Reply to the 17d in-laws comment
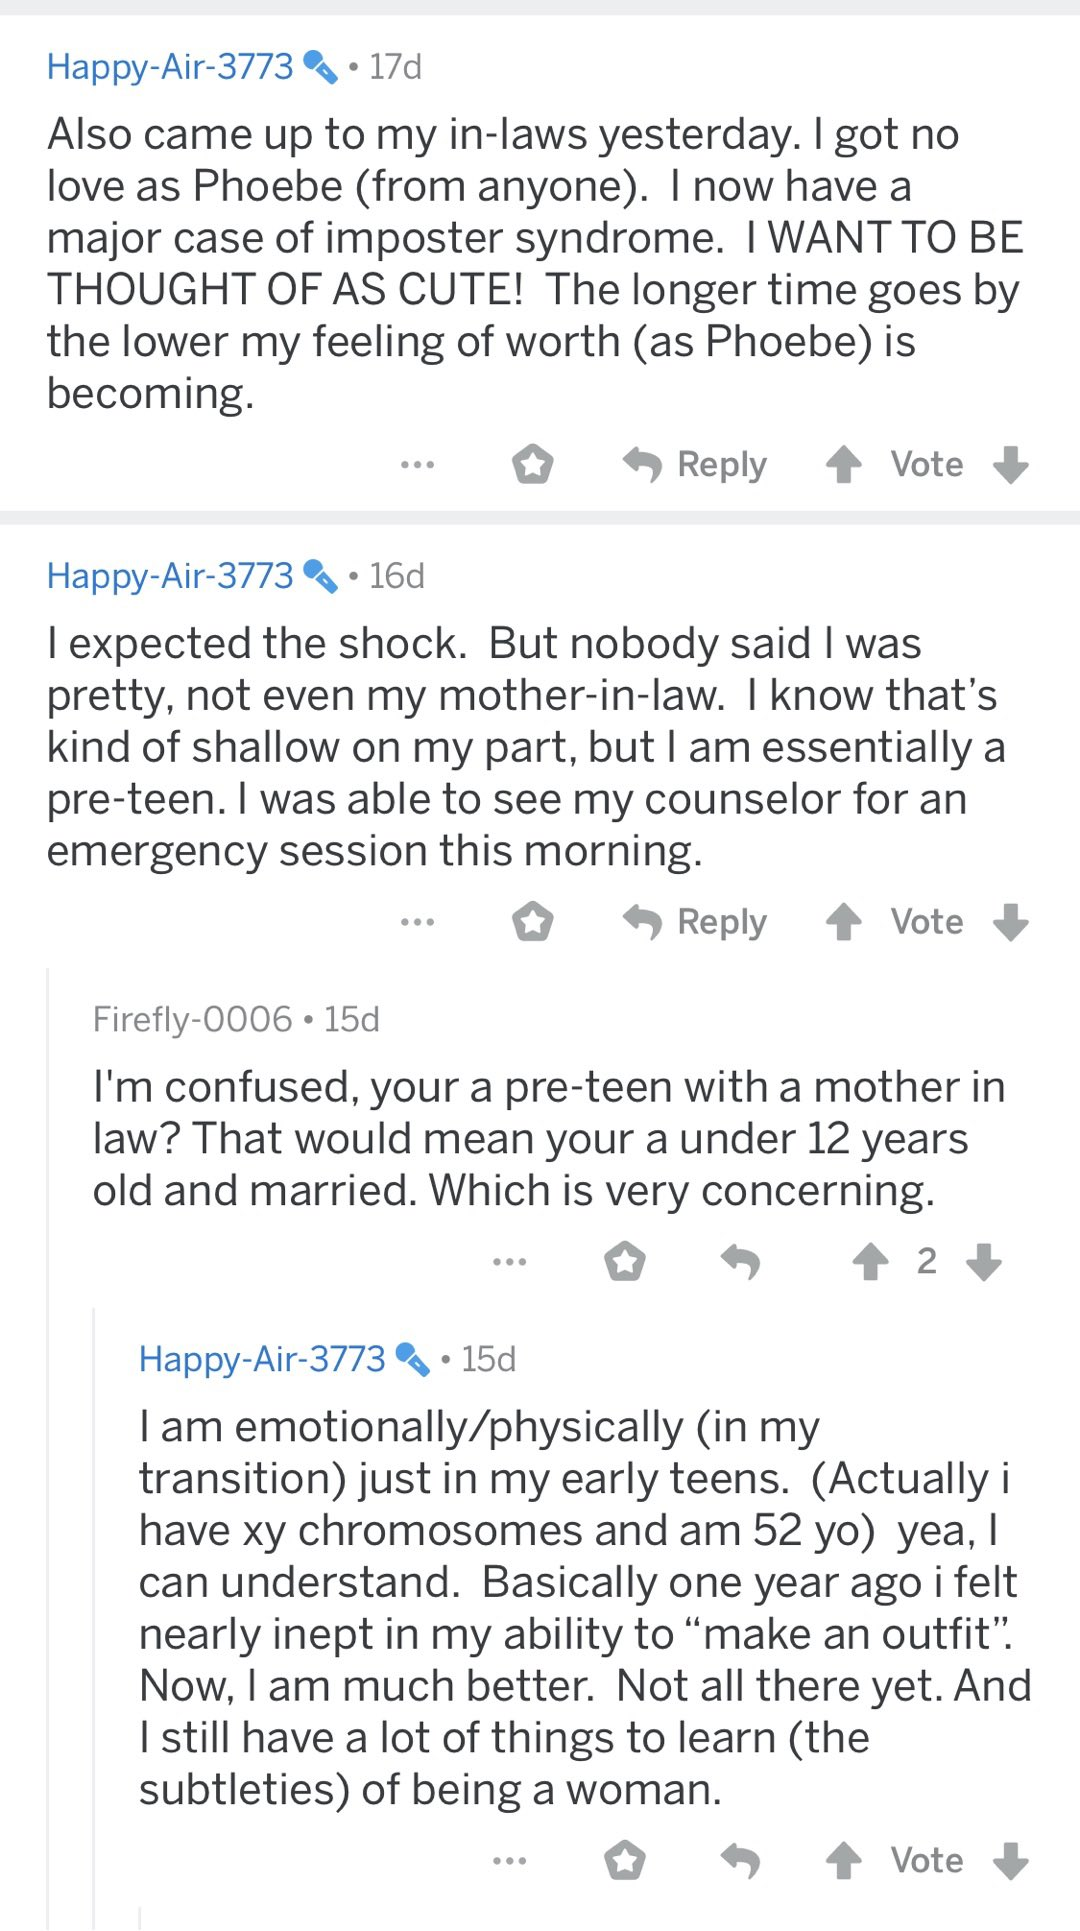This screenshot has height=1931, width=1080. [x=695, y=465]
